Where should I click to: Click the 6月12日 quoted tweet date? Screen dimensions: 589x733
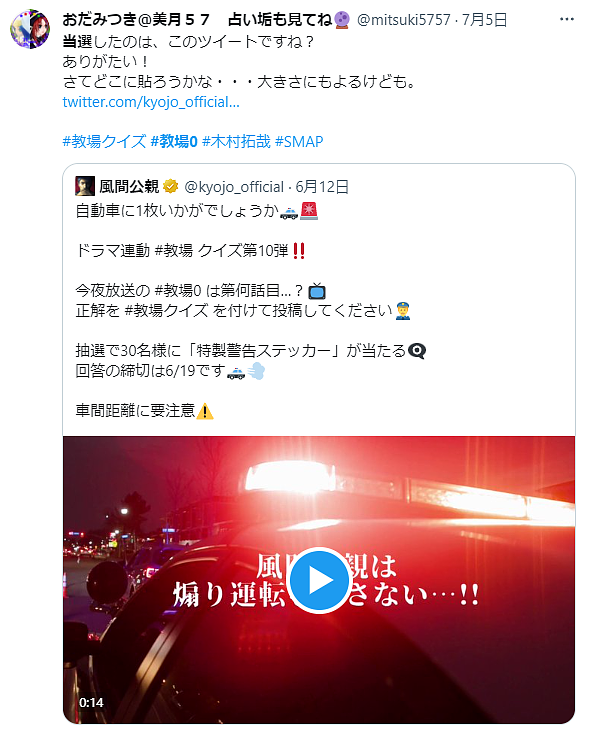[322, 187]
